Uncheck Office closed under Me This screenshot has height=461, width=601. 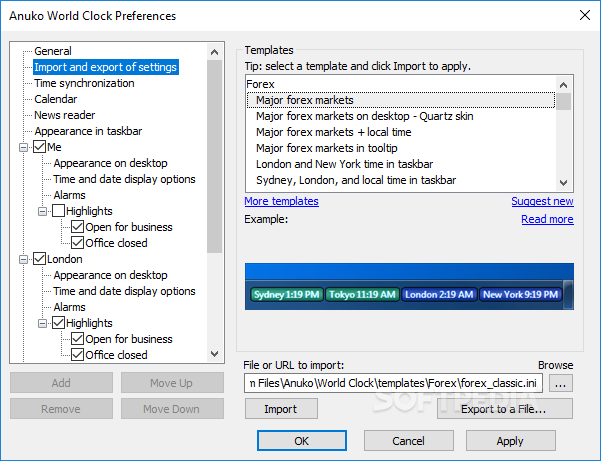[x=77, y=243]
